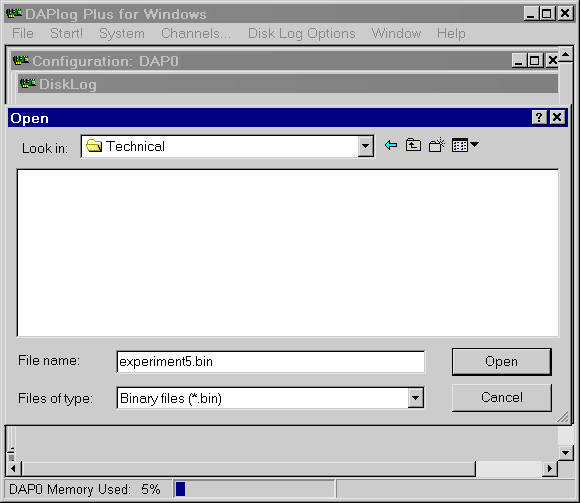Click the DAP0 Memory Used 5% status text
580x503 pixels.
point(84,489)
